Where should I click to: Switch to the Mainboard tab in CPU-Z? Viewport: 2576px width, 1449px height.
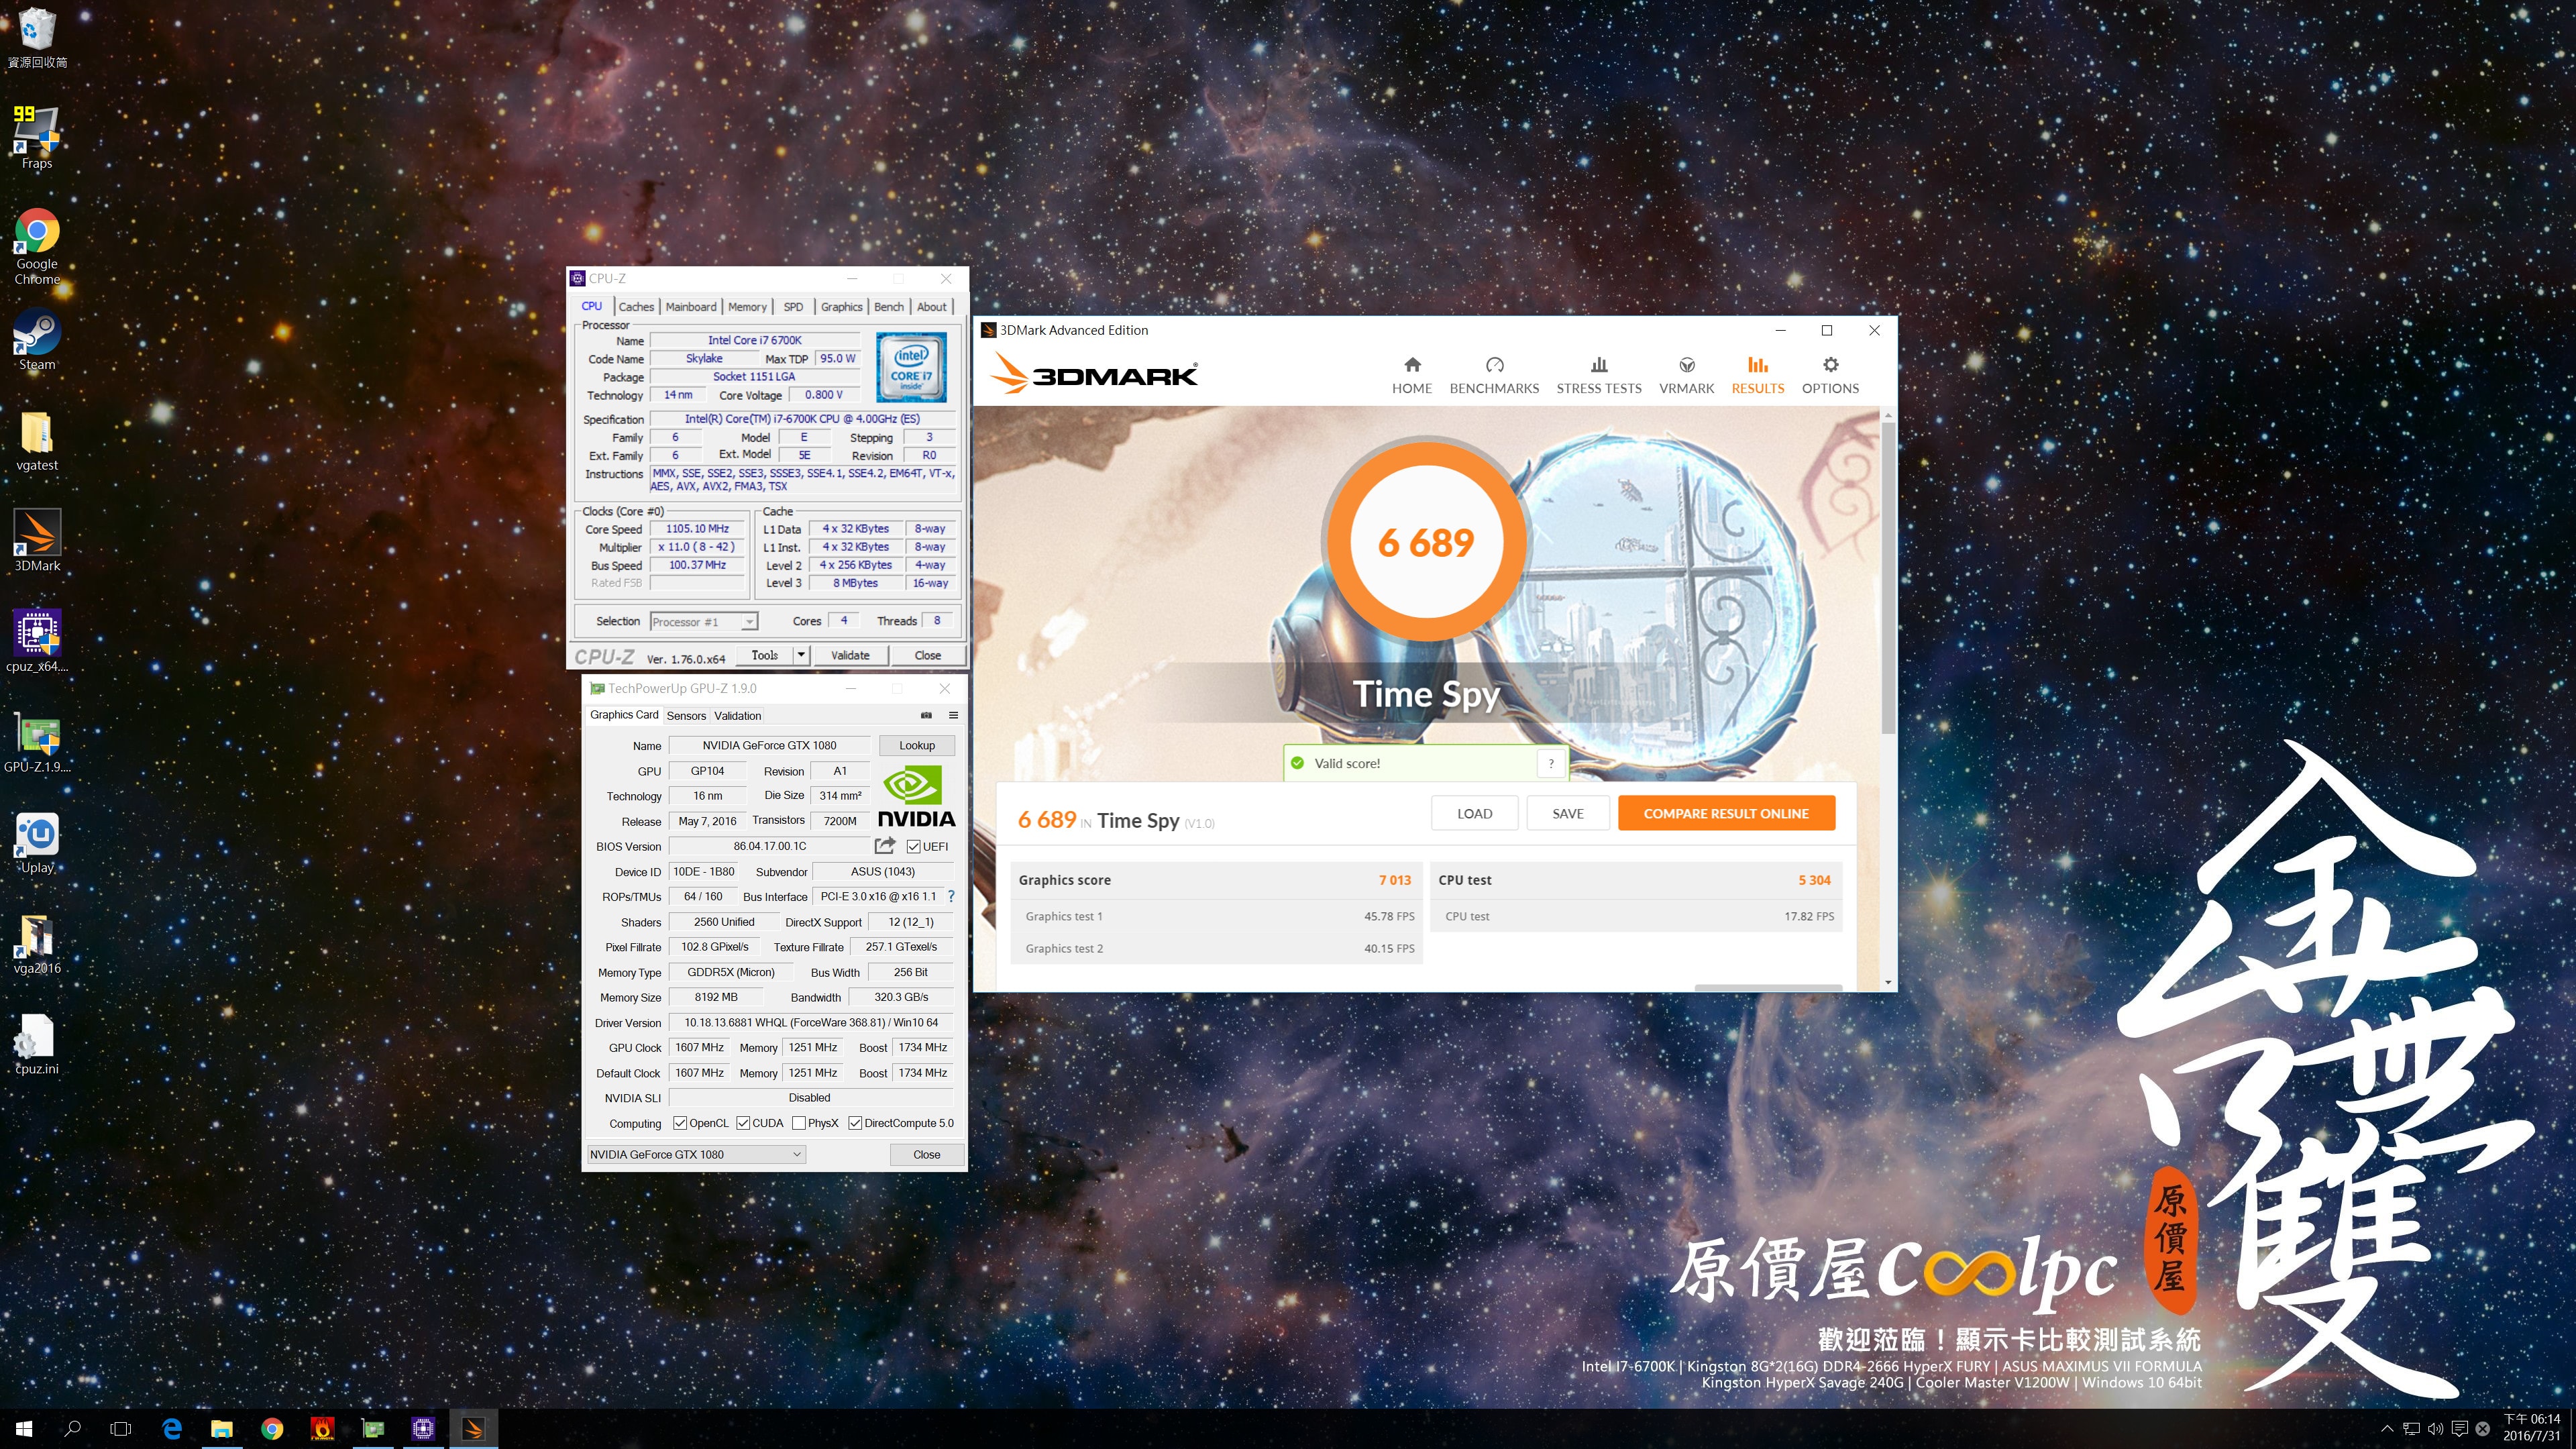(x=691, y=307)
